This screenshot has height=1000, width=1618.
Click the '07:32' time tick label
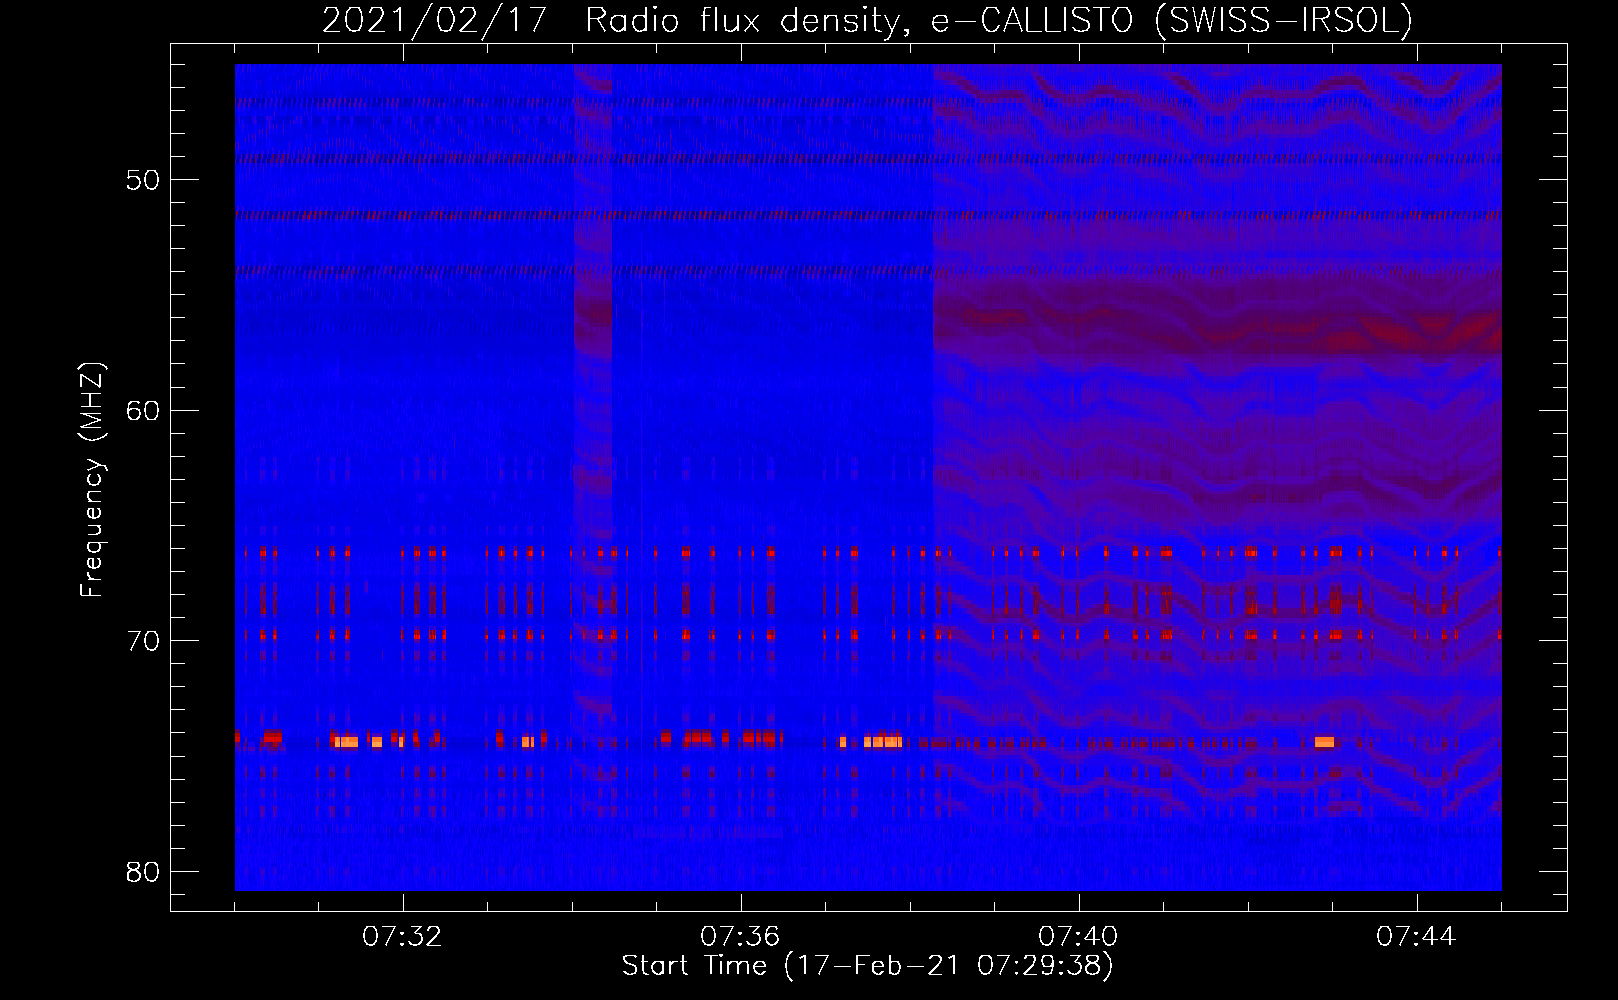(x=402, y=936)
